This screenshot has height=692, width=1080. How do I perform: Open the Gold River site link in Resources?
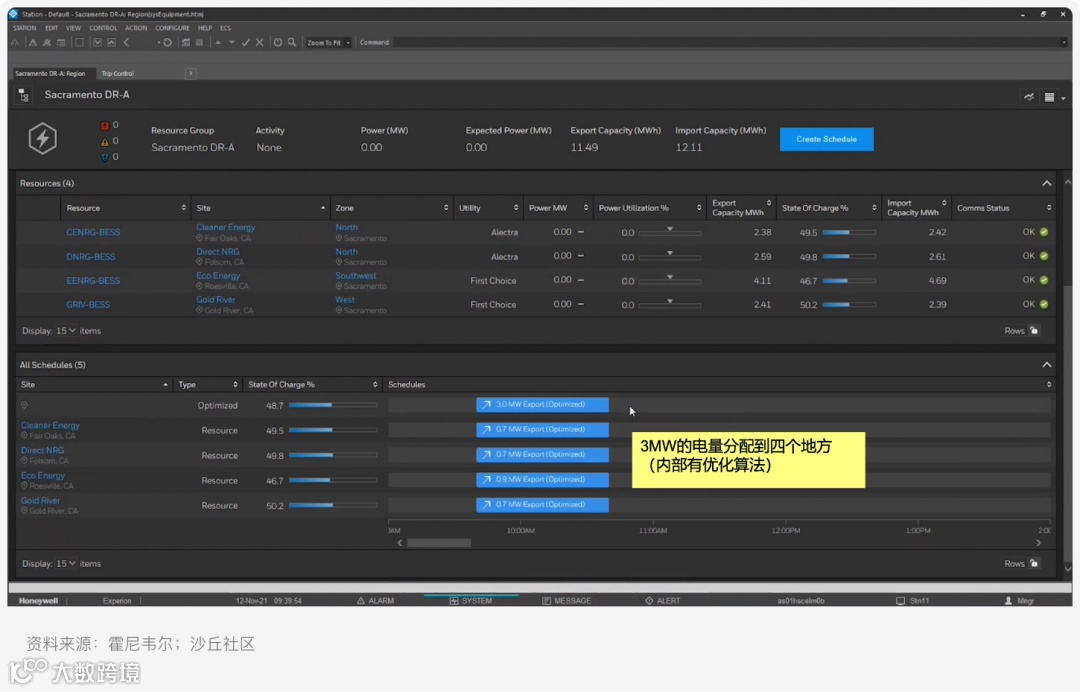(216, 300)
